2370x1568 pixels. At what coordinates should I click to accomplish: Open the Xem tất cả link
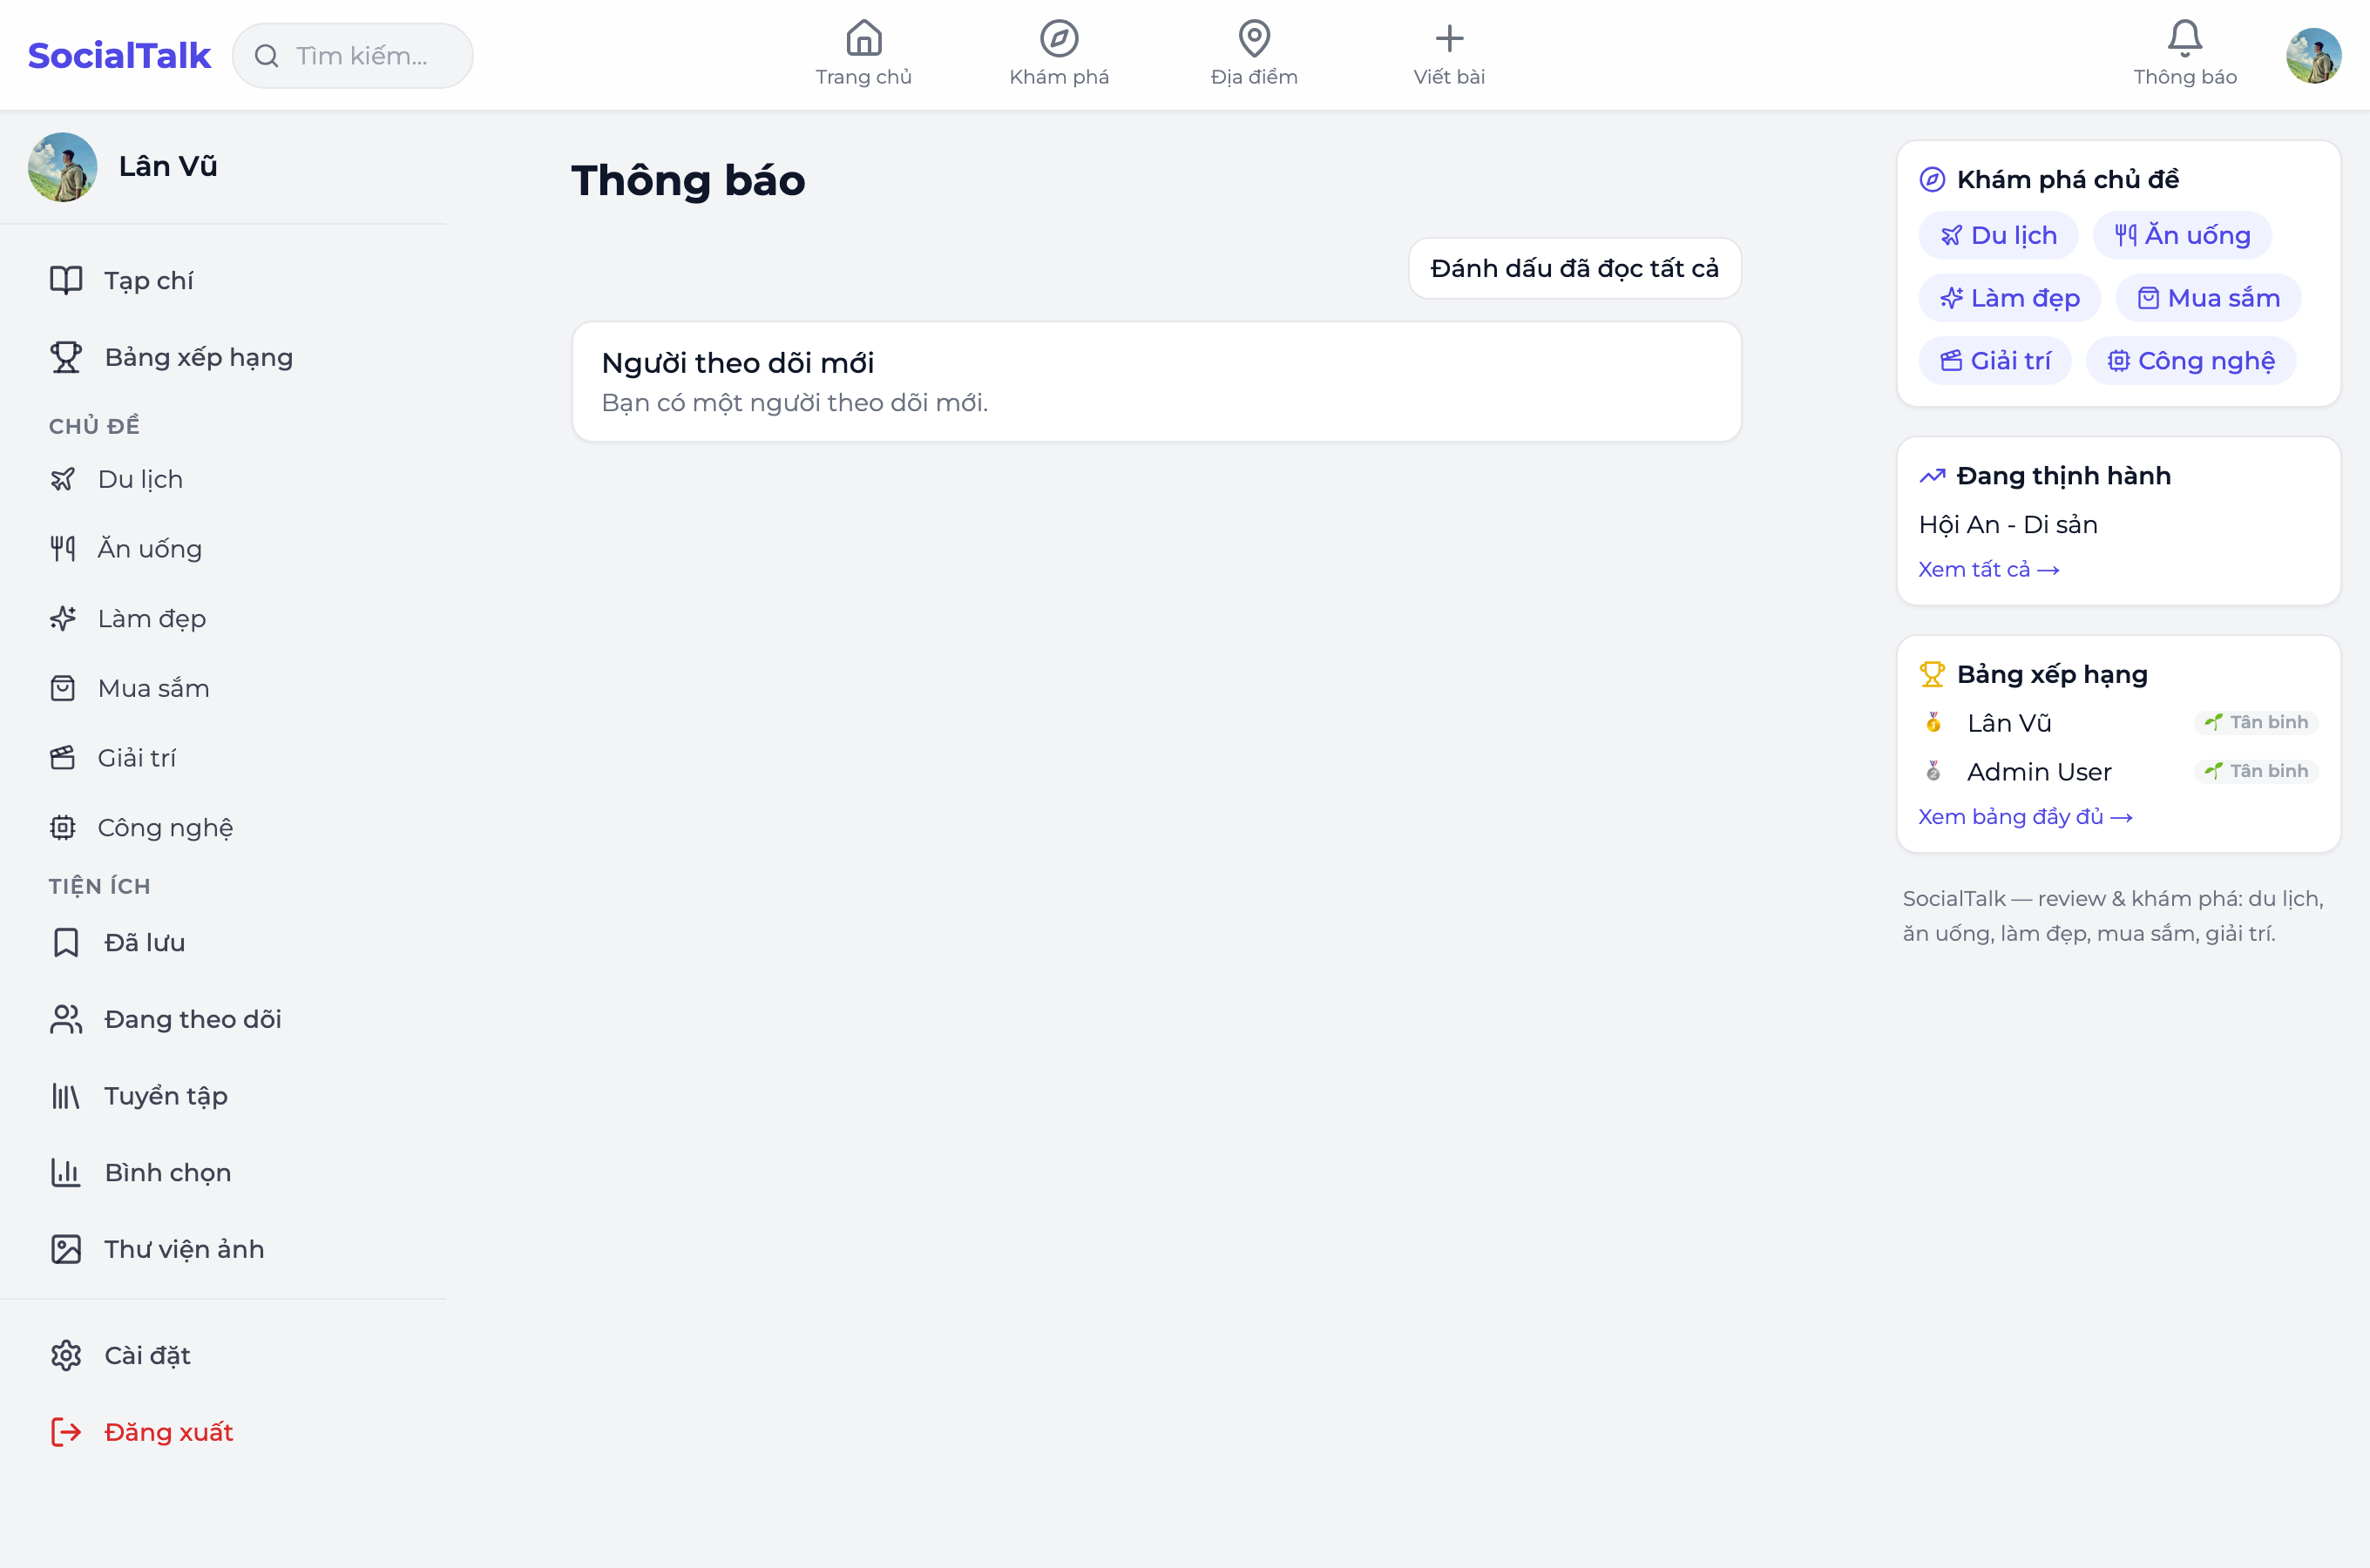[x=1988, y=569]
